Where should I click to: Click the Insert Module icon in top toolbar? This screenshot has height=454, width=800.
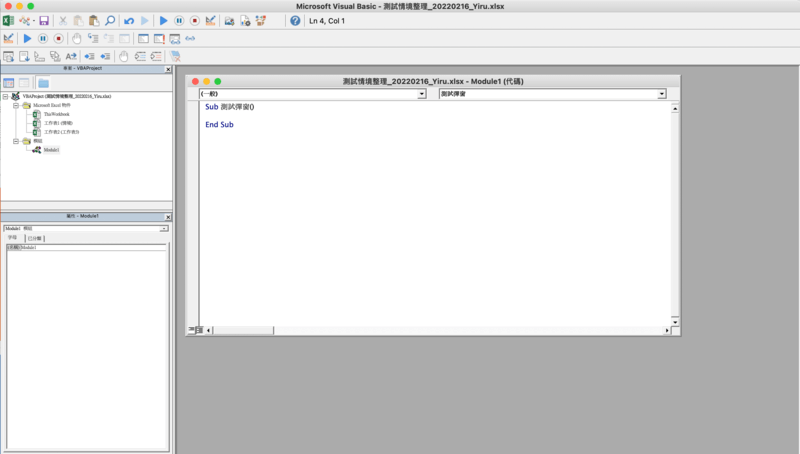click(x=23, y=21)
